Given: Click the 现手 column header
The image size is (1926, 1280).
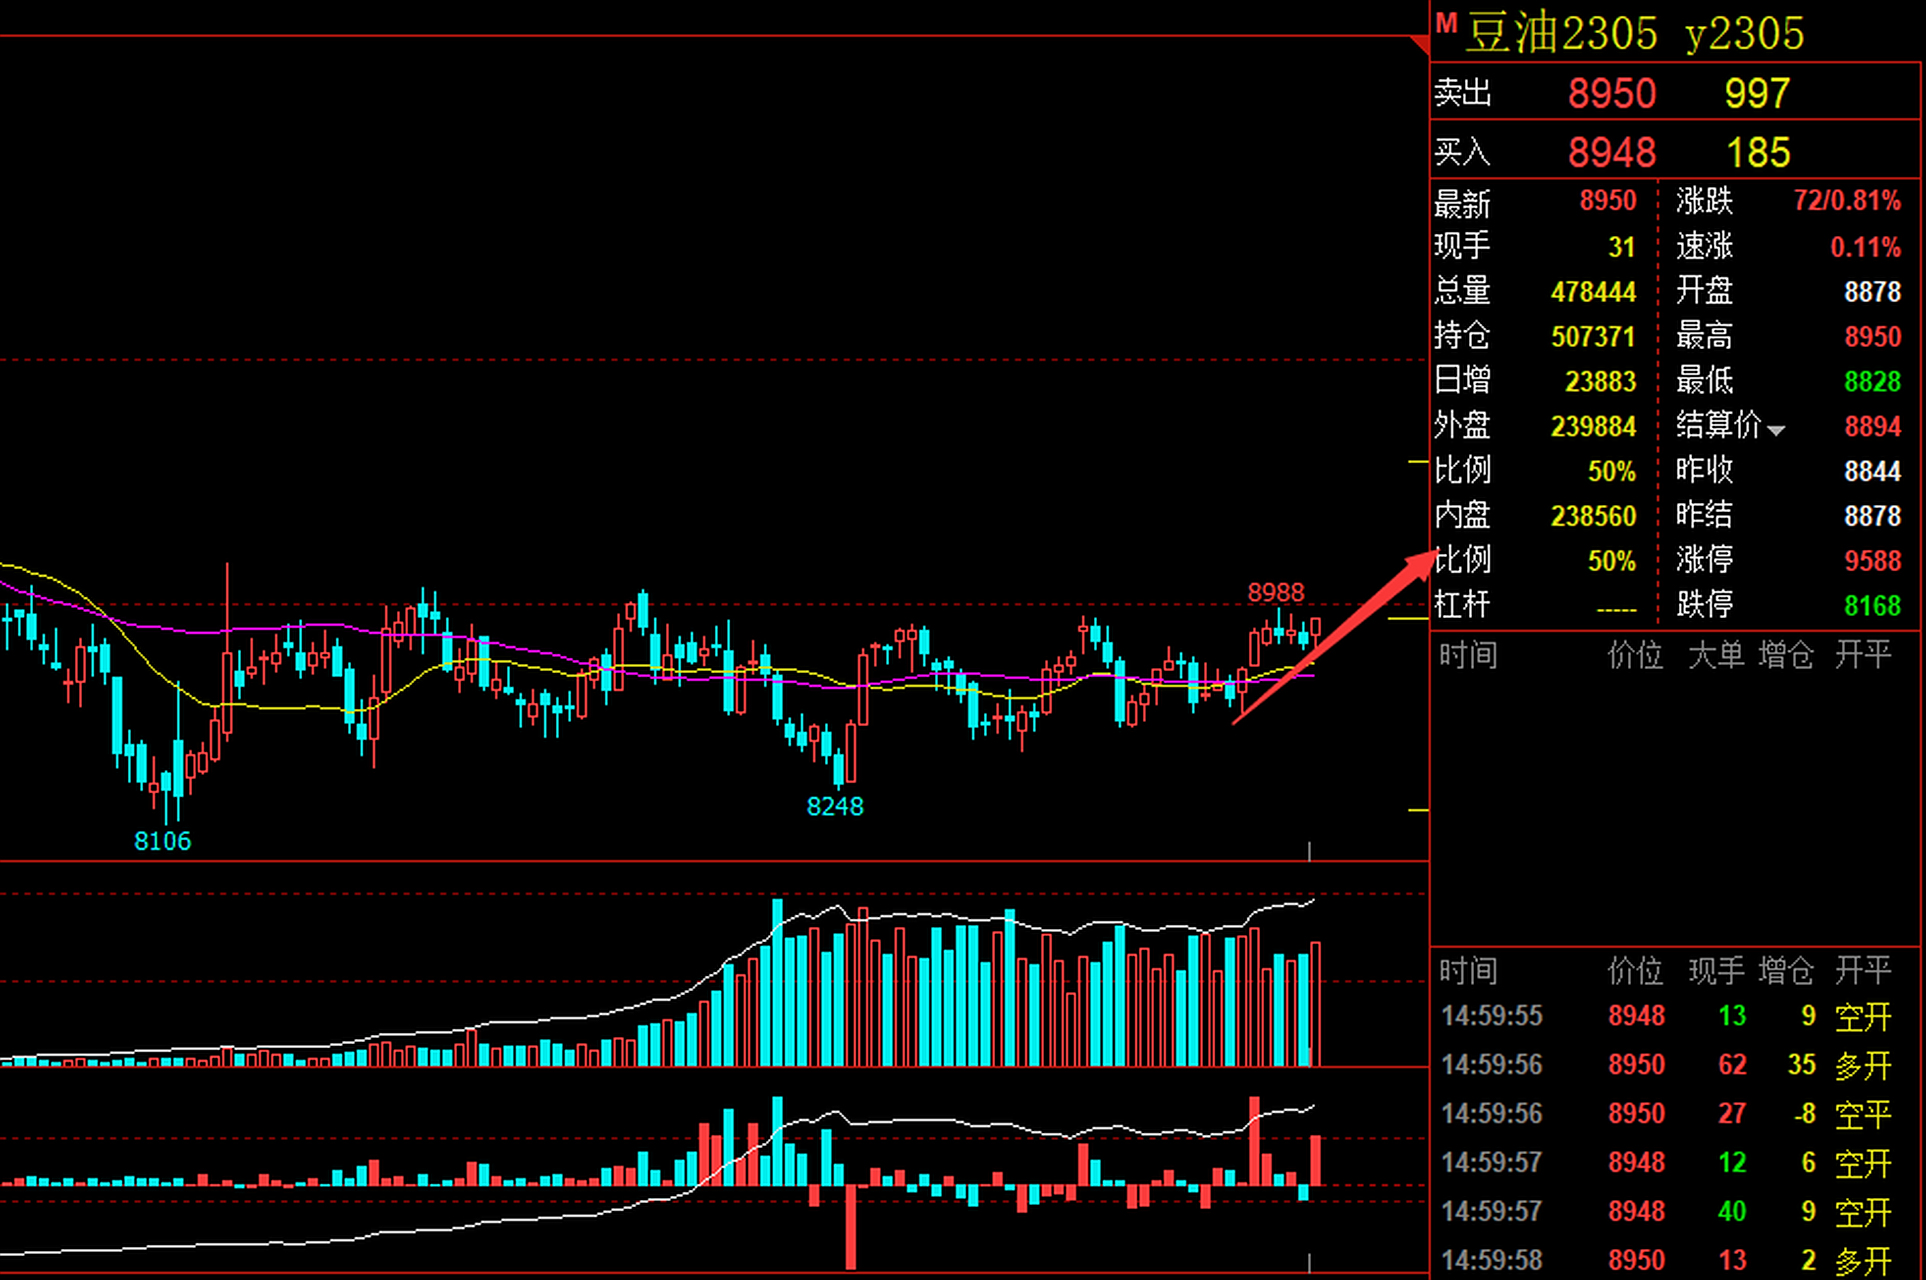Looking at the screenshot, I should click(1715, 970).
